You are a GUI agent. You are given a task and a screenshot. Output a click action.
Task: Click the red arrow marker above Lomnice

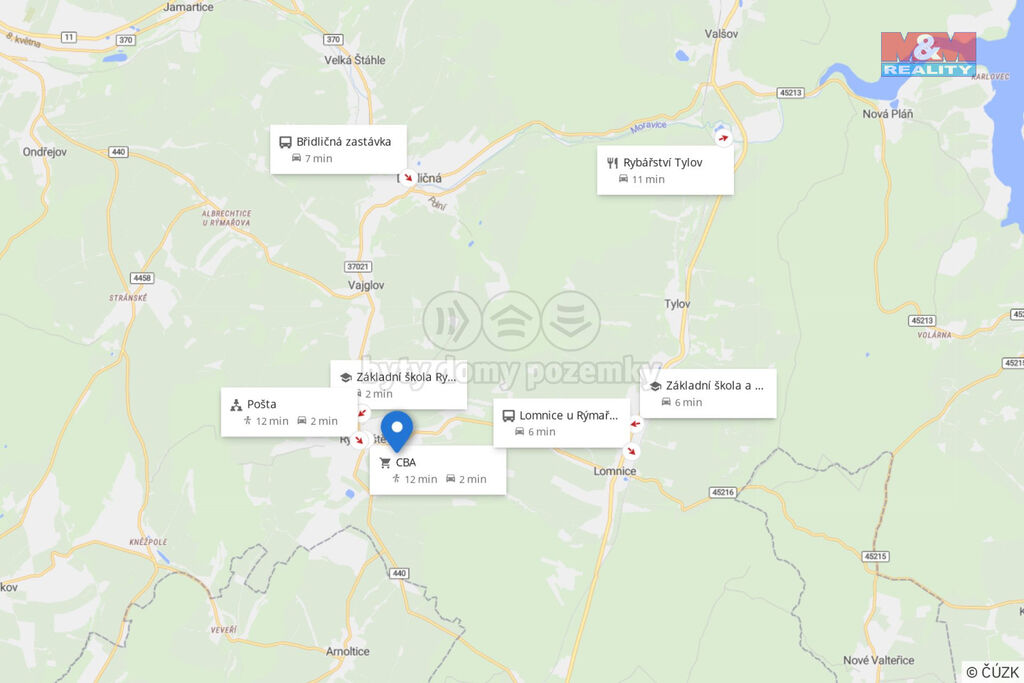[631, 451]
